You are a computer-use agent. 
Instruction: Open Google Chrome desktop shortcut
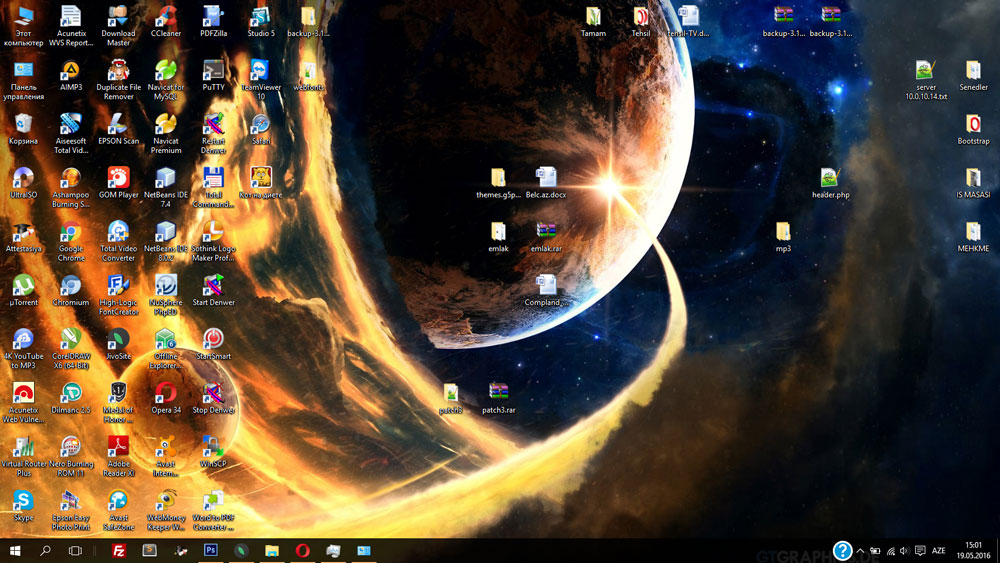point(71,241)
